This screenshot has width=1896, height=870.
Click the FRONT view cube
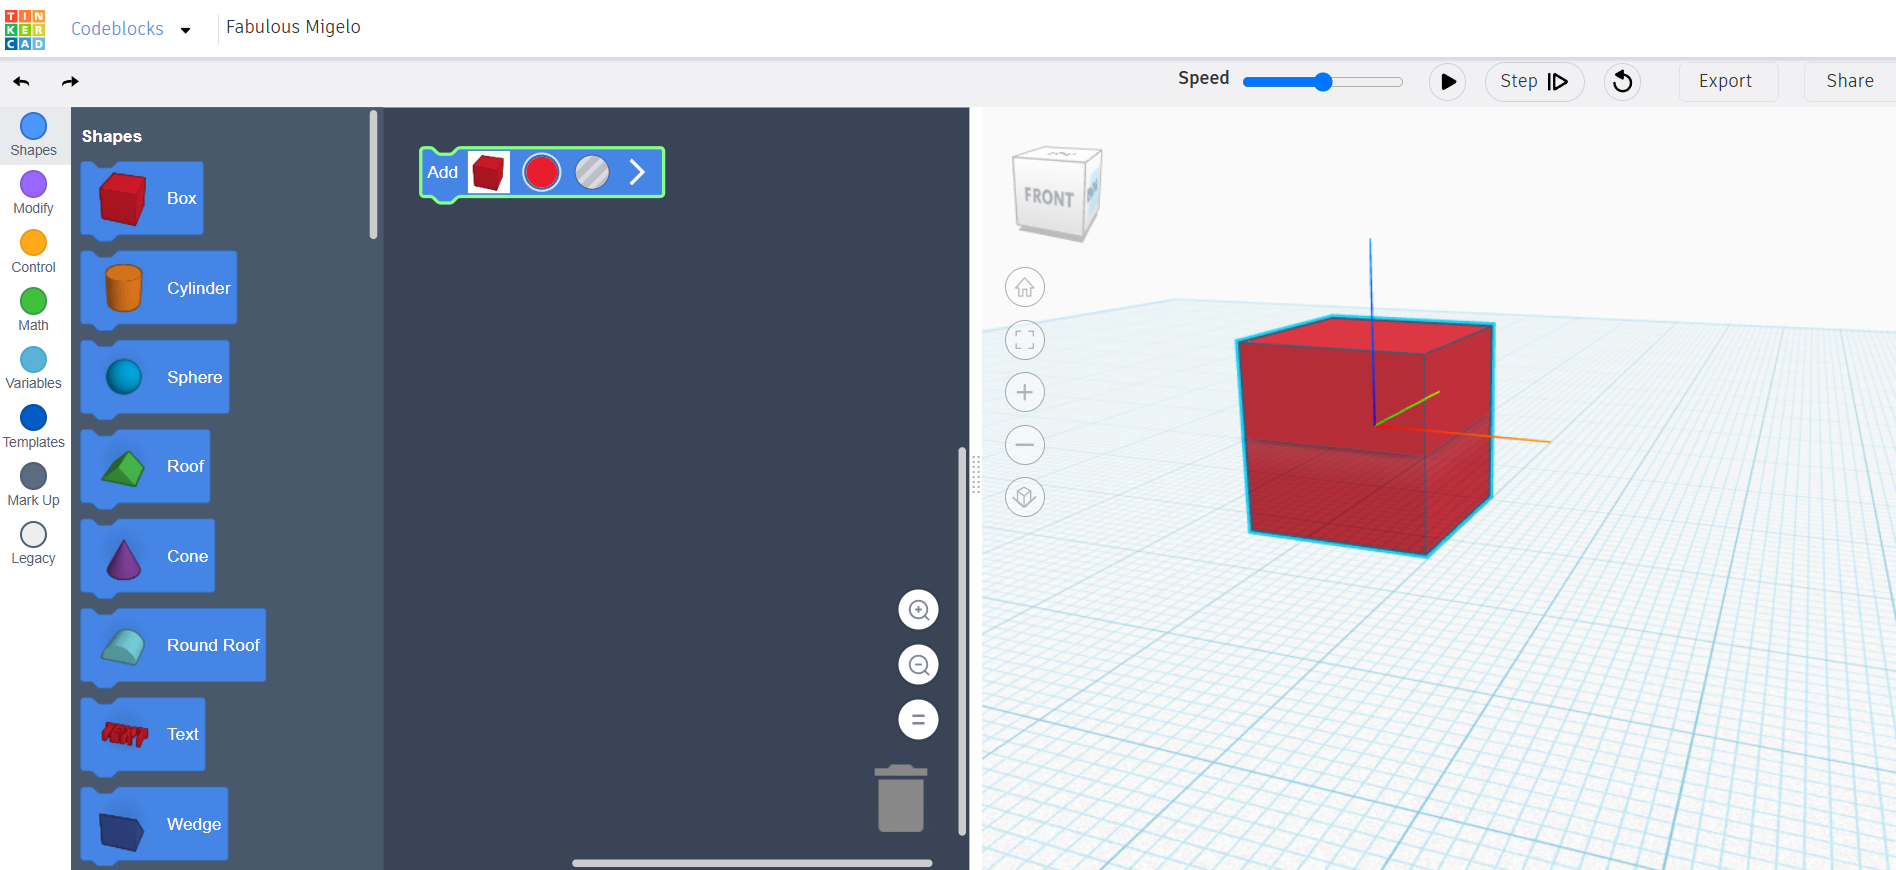1048,198
